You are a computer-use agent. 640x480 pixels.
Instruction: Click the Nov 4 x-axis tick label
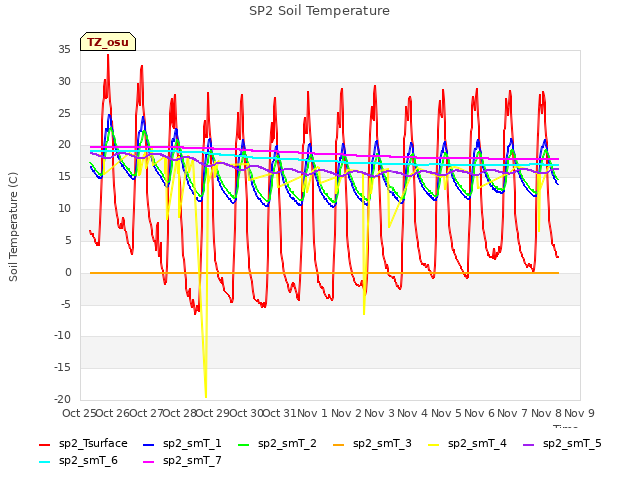coord(413,413)
